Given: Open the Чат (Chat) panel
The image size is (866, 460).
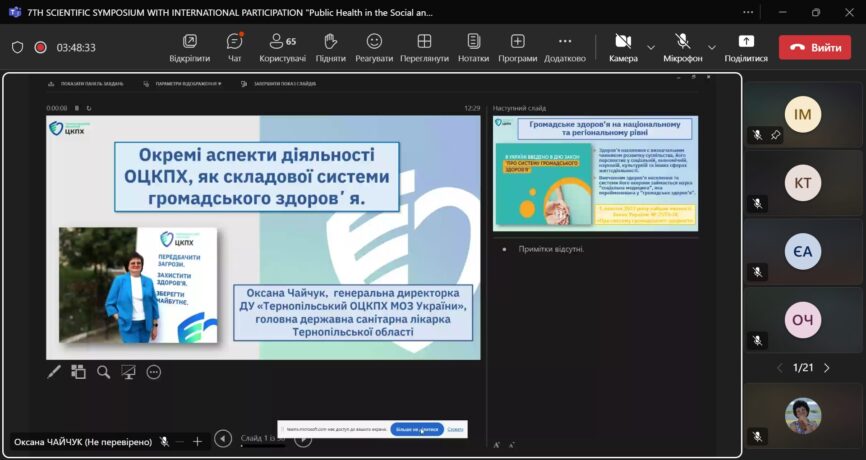Looking at the screenshot, I should (234, 46).
